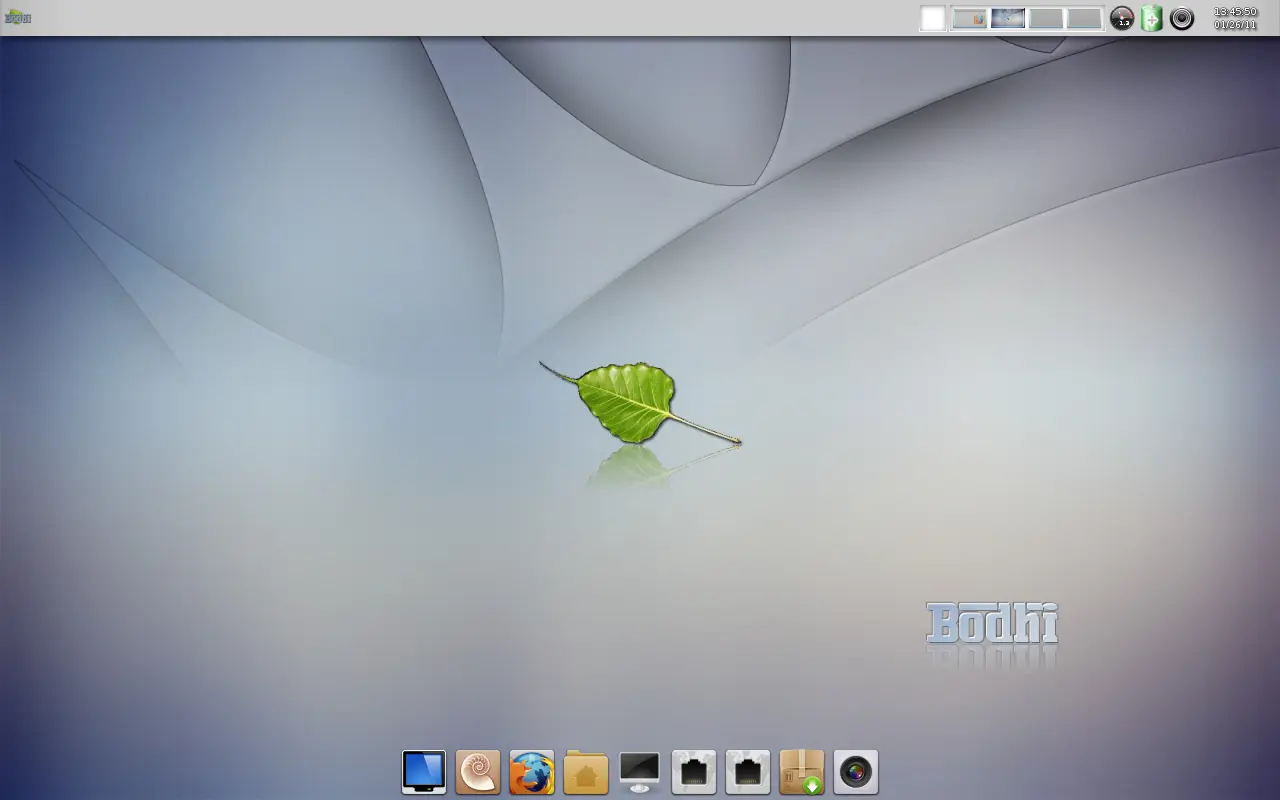Click the second Ethernet network icon
This screenshot has width=1280, height=800.
[747, 770]
